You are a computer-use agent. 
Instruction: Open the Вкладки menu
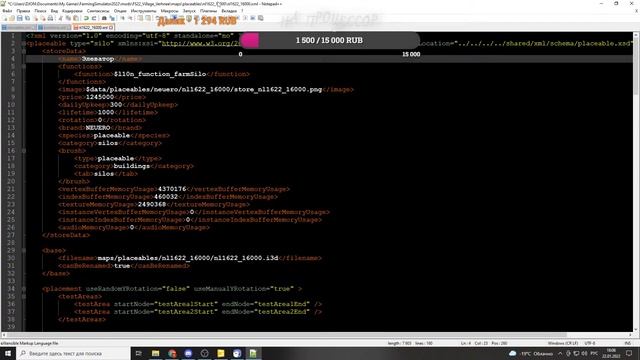(229, 11)
